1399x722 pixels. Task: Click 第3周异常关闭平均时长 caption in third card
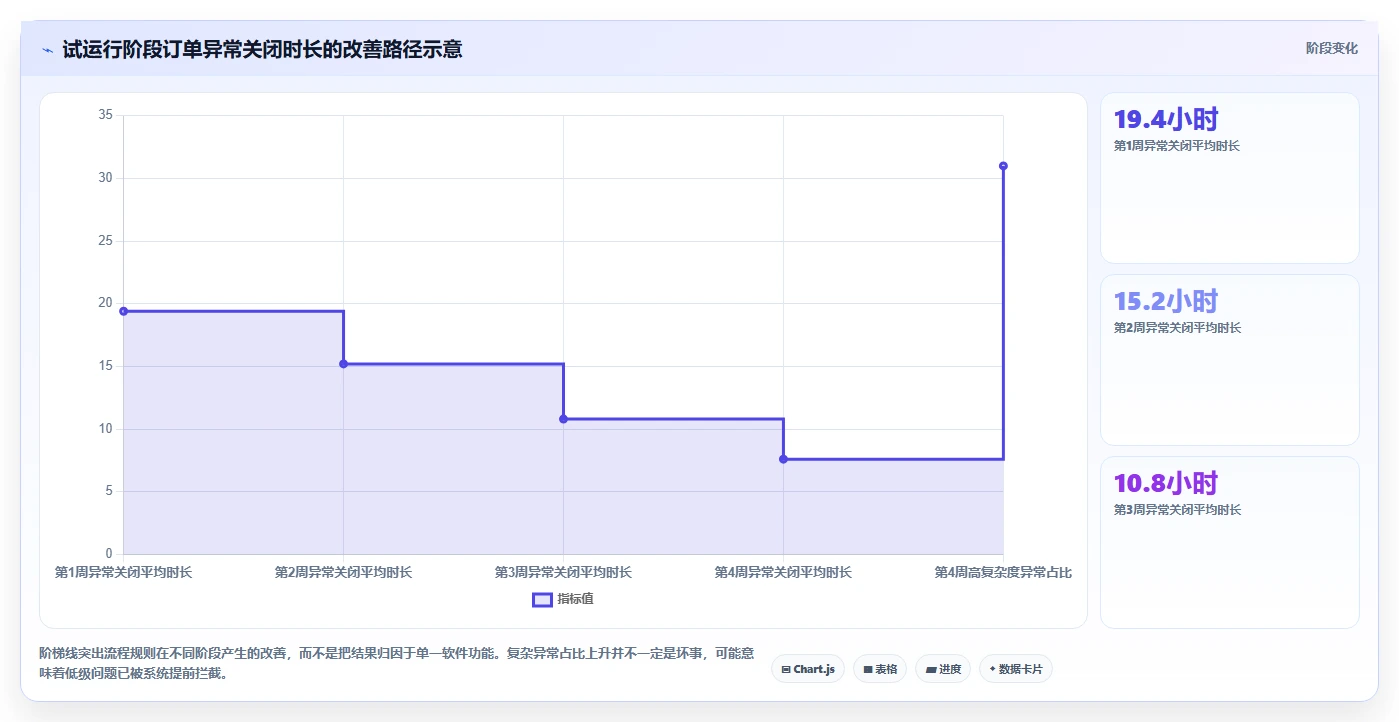coord(1177,510)
